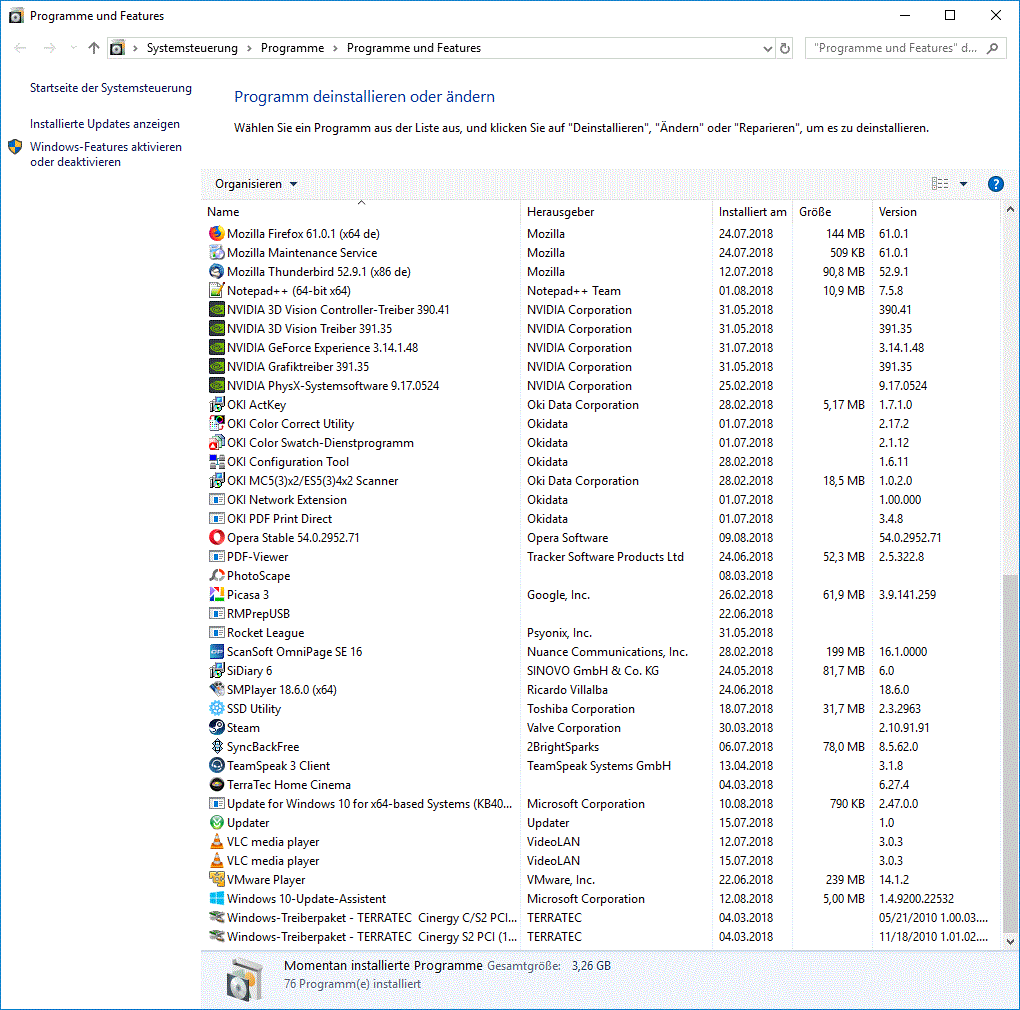The width and height of the screenshot is (1020, 1010).
Task: Click the Mozilla Firefox 61.0.1 icon
Action: [217, 233]
